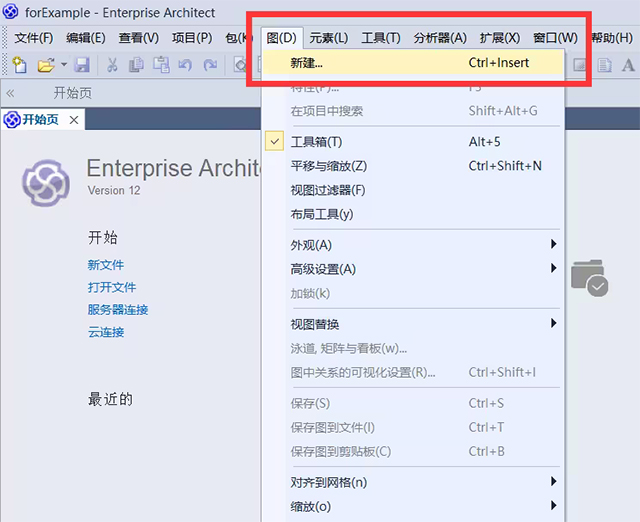Close the 开始页 tab
This screenshot has width=640, height=522.
click(74, 120)
